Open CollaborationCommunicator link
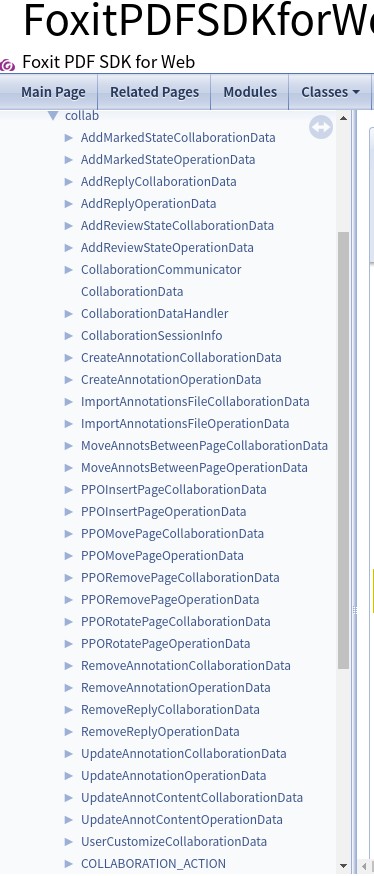 (161, 270)
